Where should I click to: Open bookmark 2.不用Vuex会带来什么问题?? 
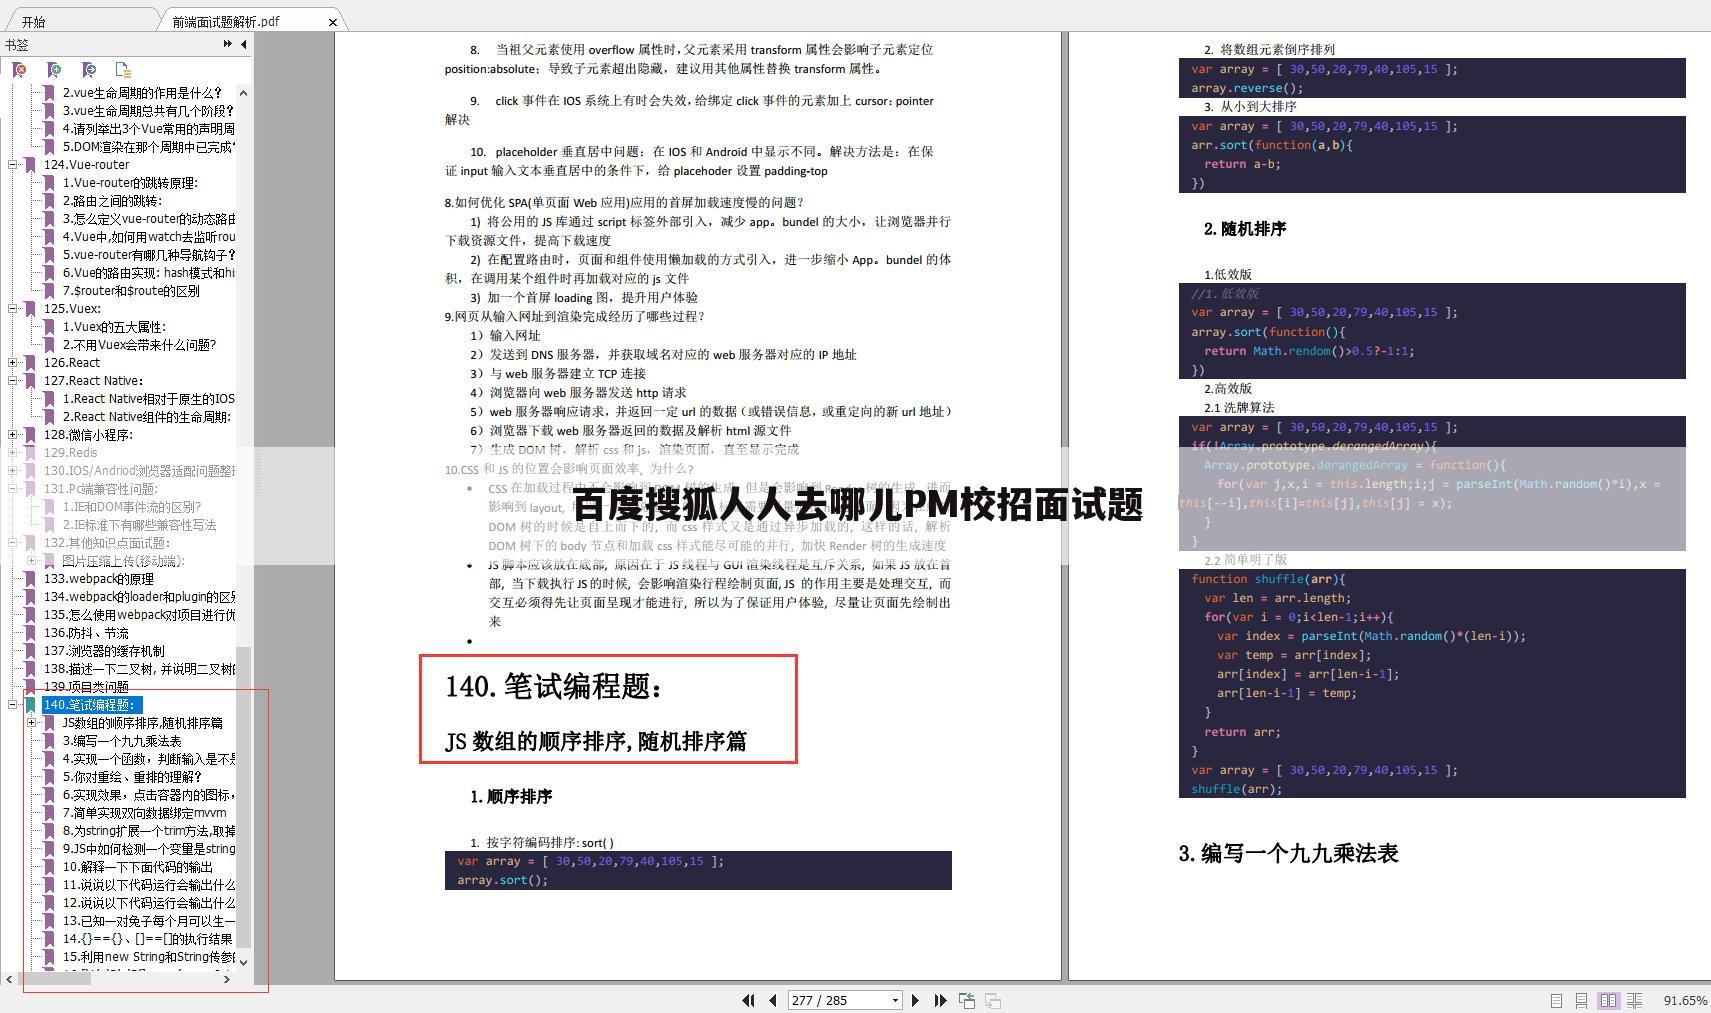point(139,345)
